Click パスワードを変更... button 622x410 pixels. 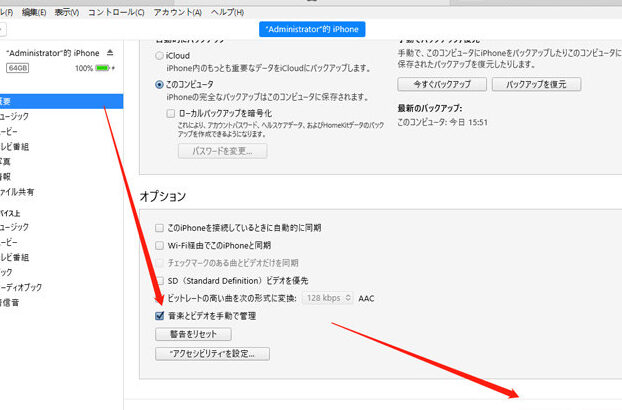coord(223,151)
